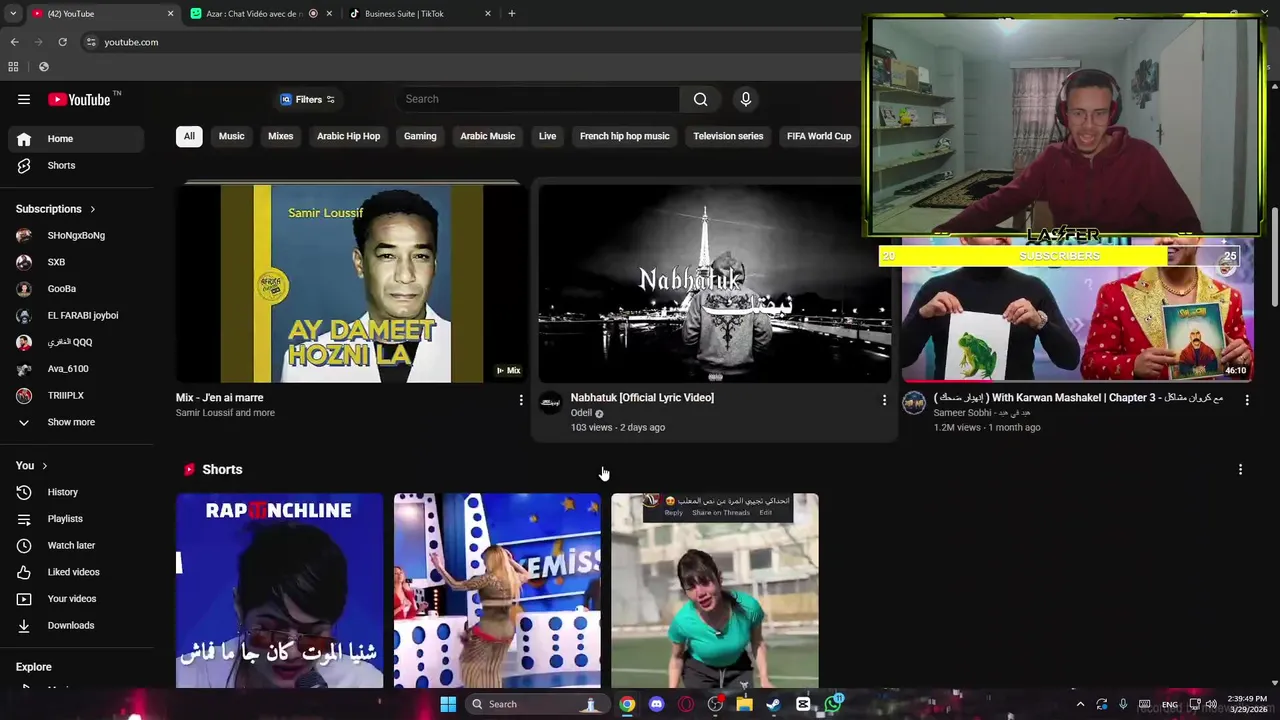Open the Odeil channel avatar

[550, 403]
